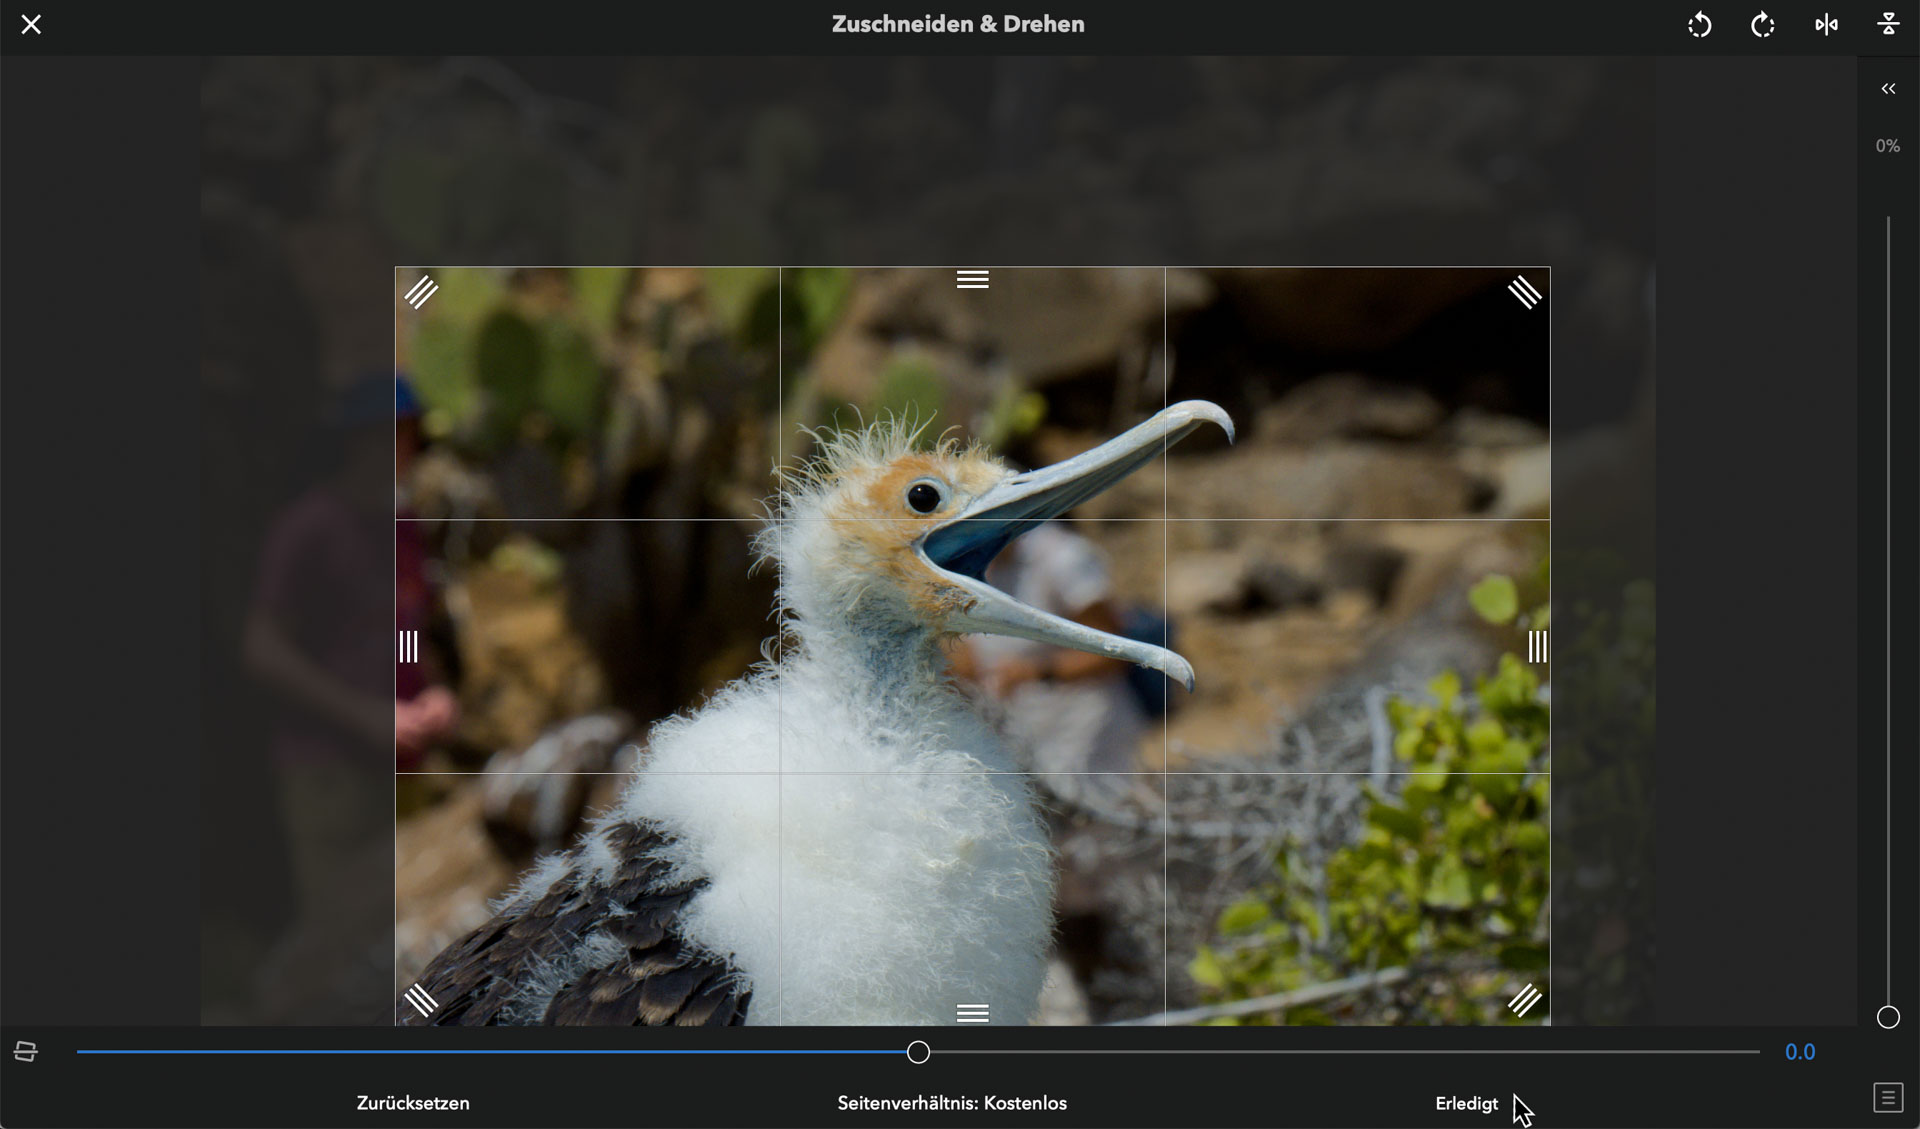This screenshot has width=1920, height=1129.
Task: Click the top edge crop handle
Action: point(972,279)
